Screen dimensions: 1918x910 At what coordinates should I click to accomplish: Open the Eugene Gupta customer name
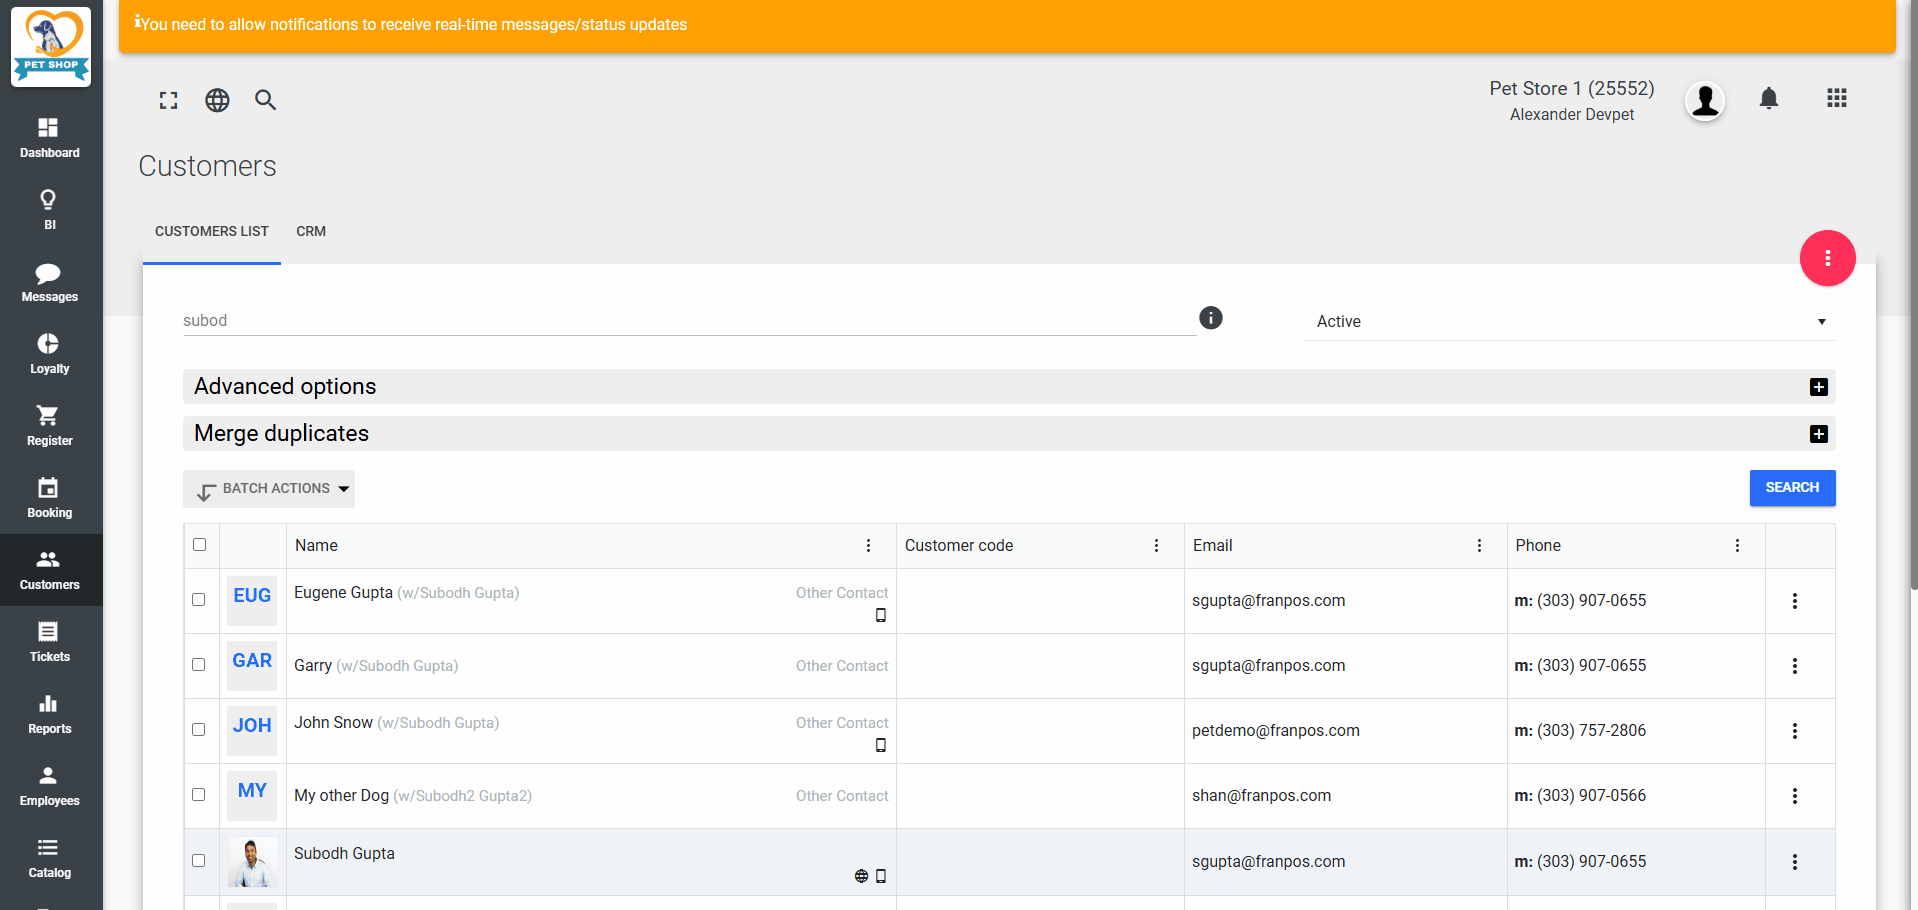(x=343, y=593)
